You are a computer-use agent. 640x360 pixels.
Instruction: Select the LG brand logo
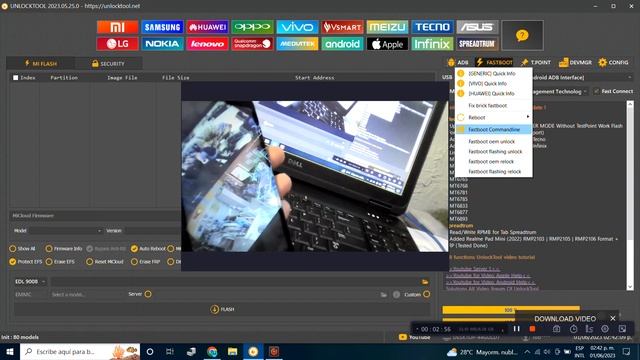[x=118, y=44]
